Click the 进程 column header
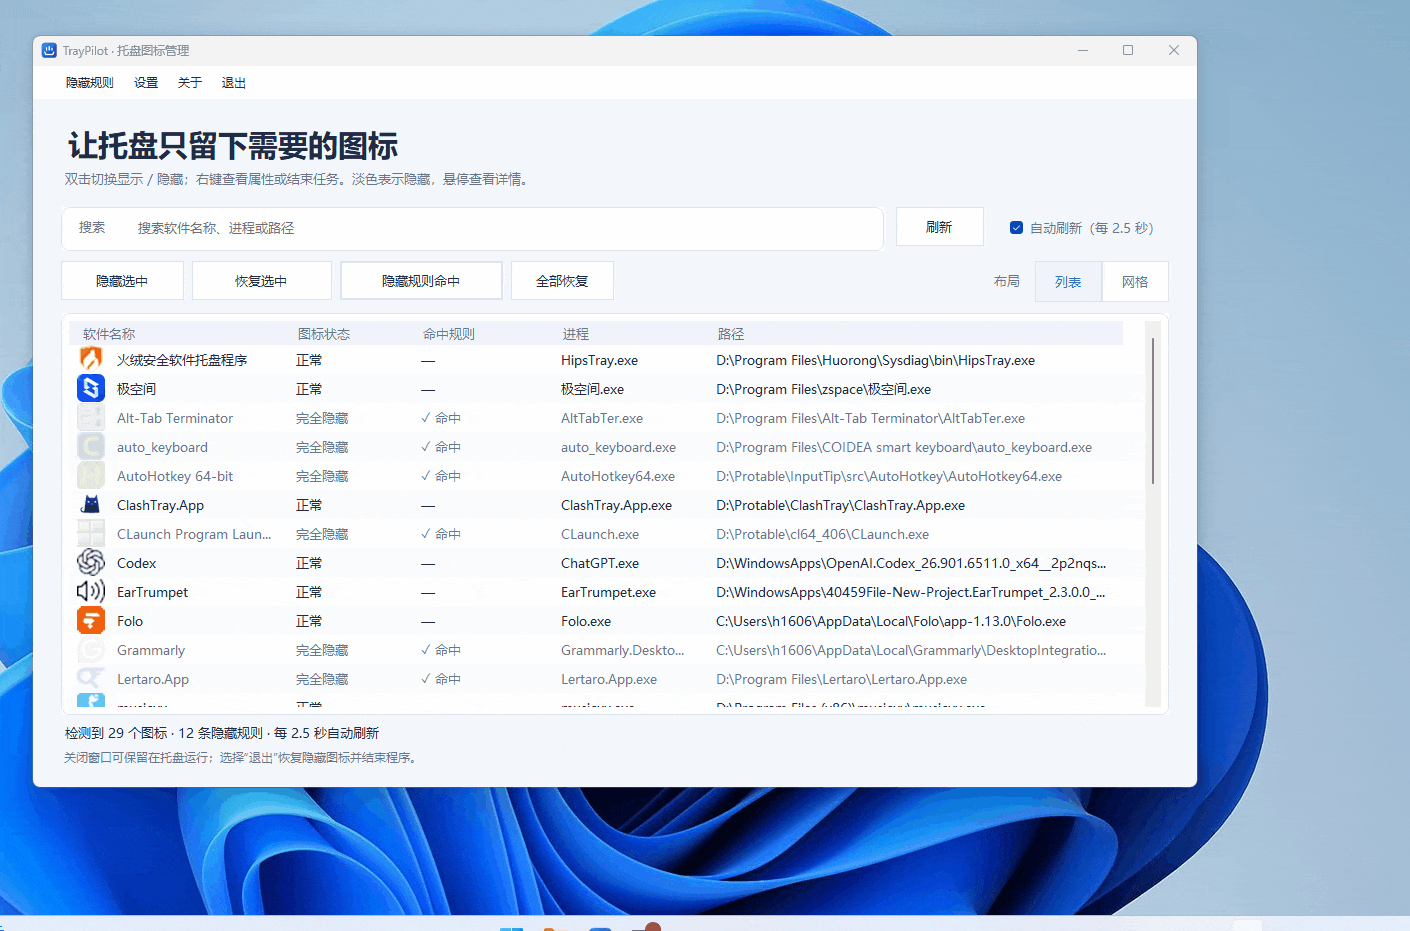 576,334
